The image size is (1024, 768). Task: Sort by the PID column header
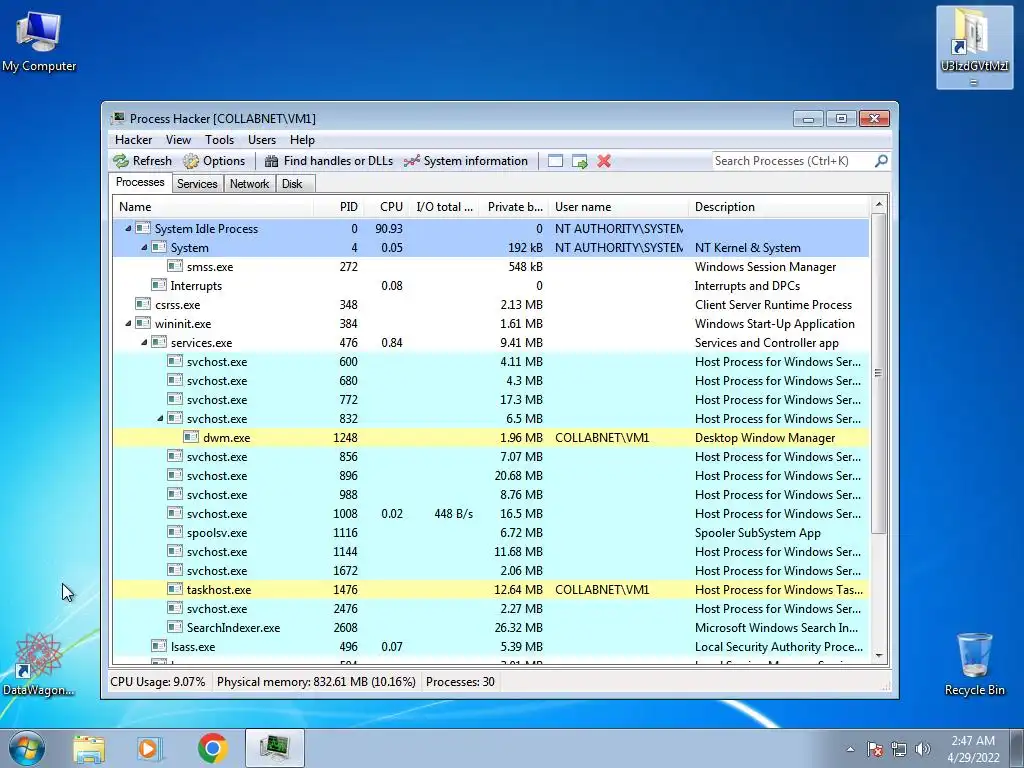[338, 207]
